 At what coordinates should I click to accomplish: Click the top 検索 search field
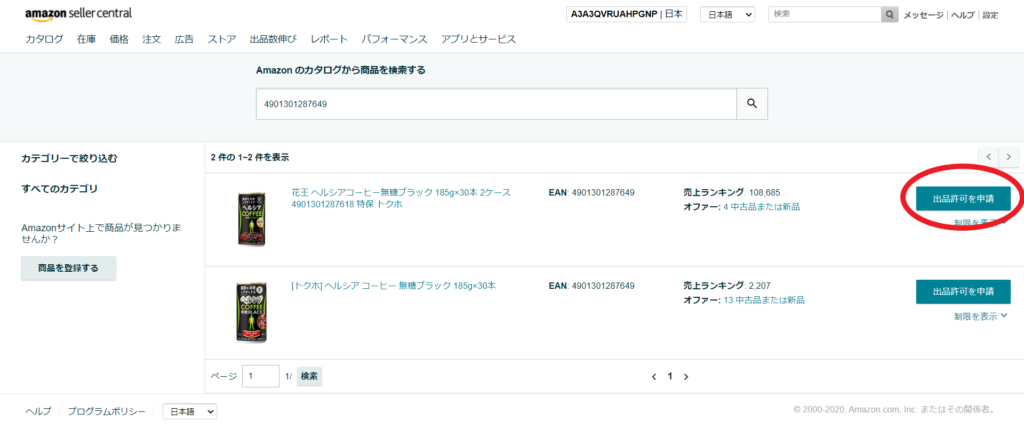(825, 14)
